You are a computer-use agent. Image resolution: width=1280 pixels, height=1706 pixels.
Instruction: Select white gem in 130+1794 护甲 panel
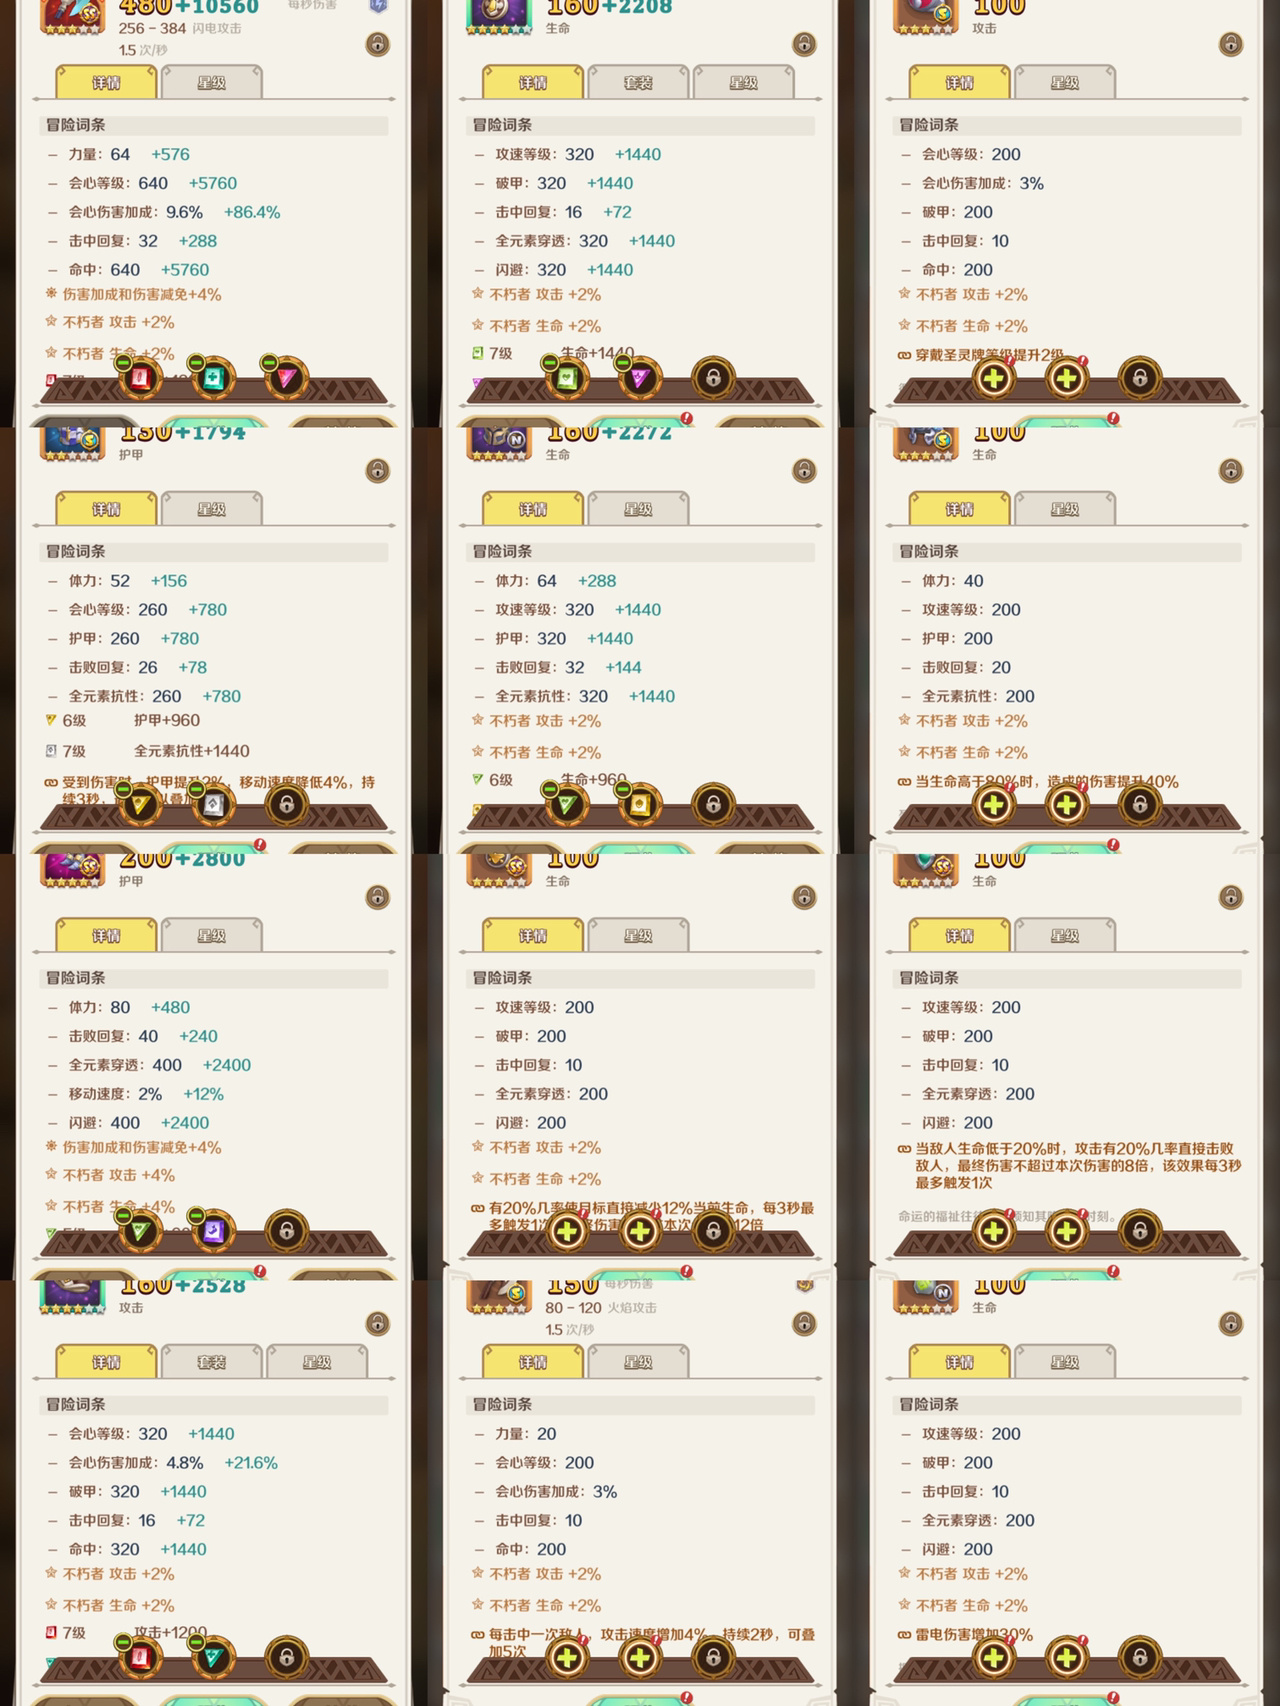pos(213,805)
